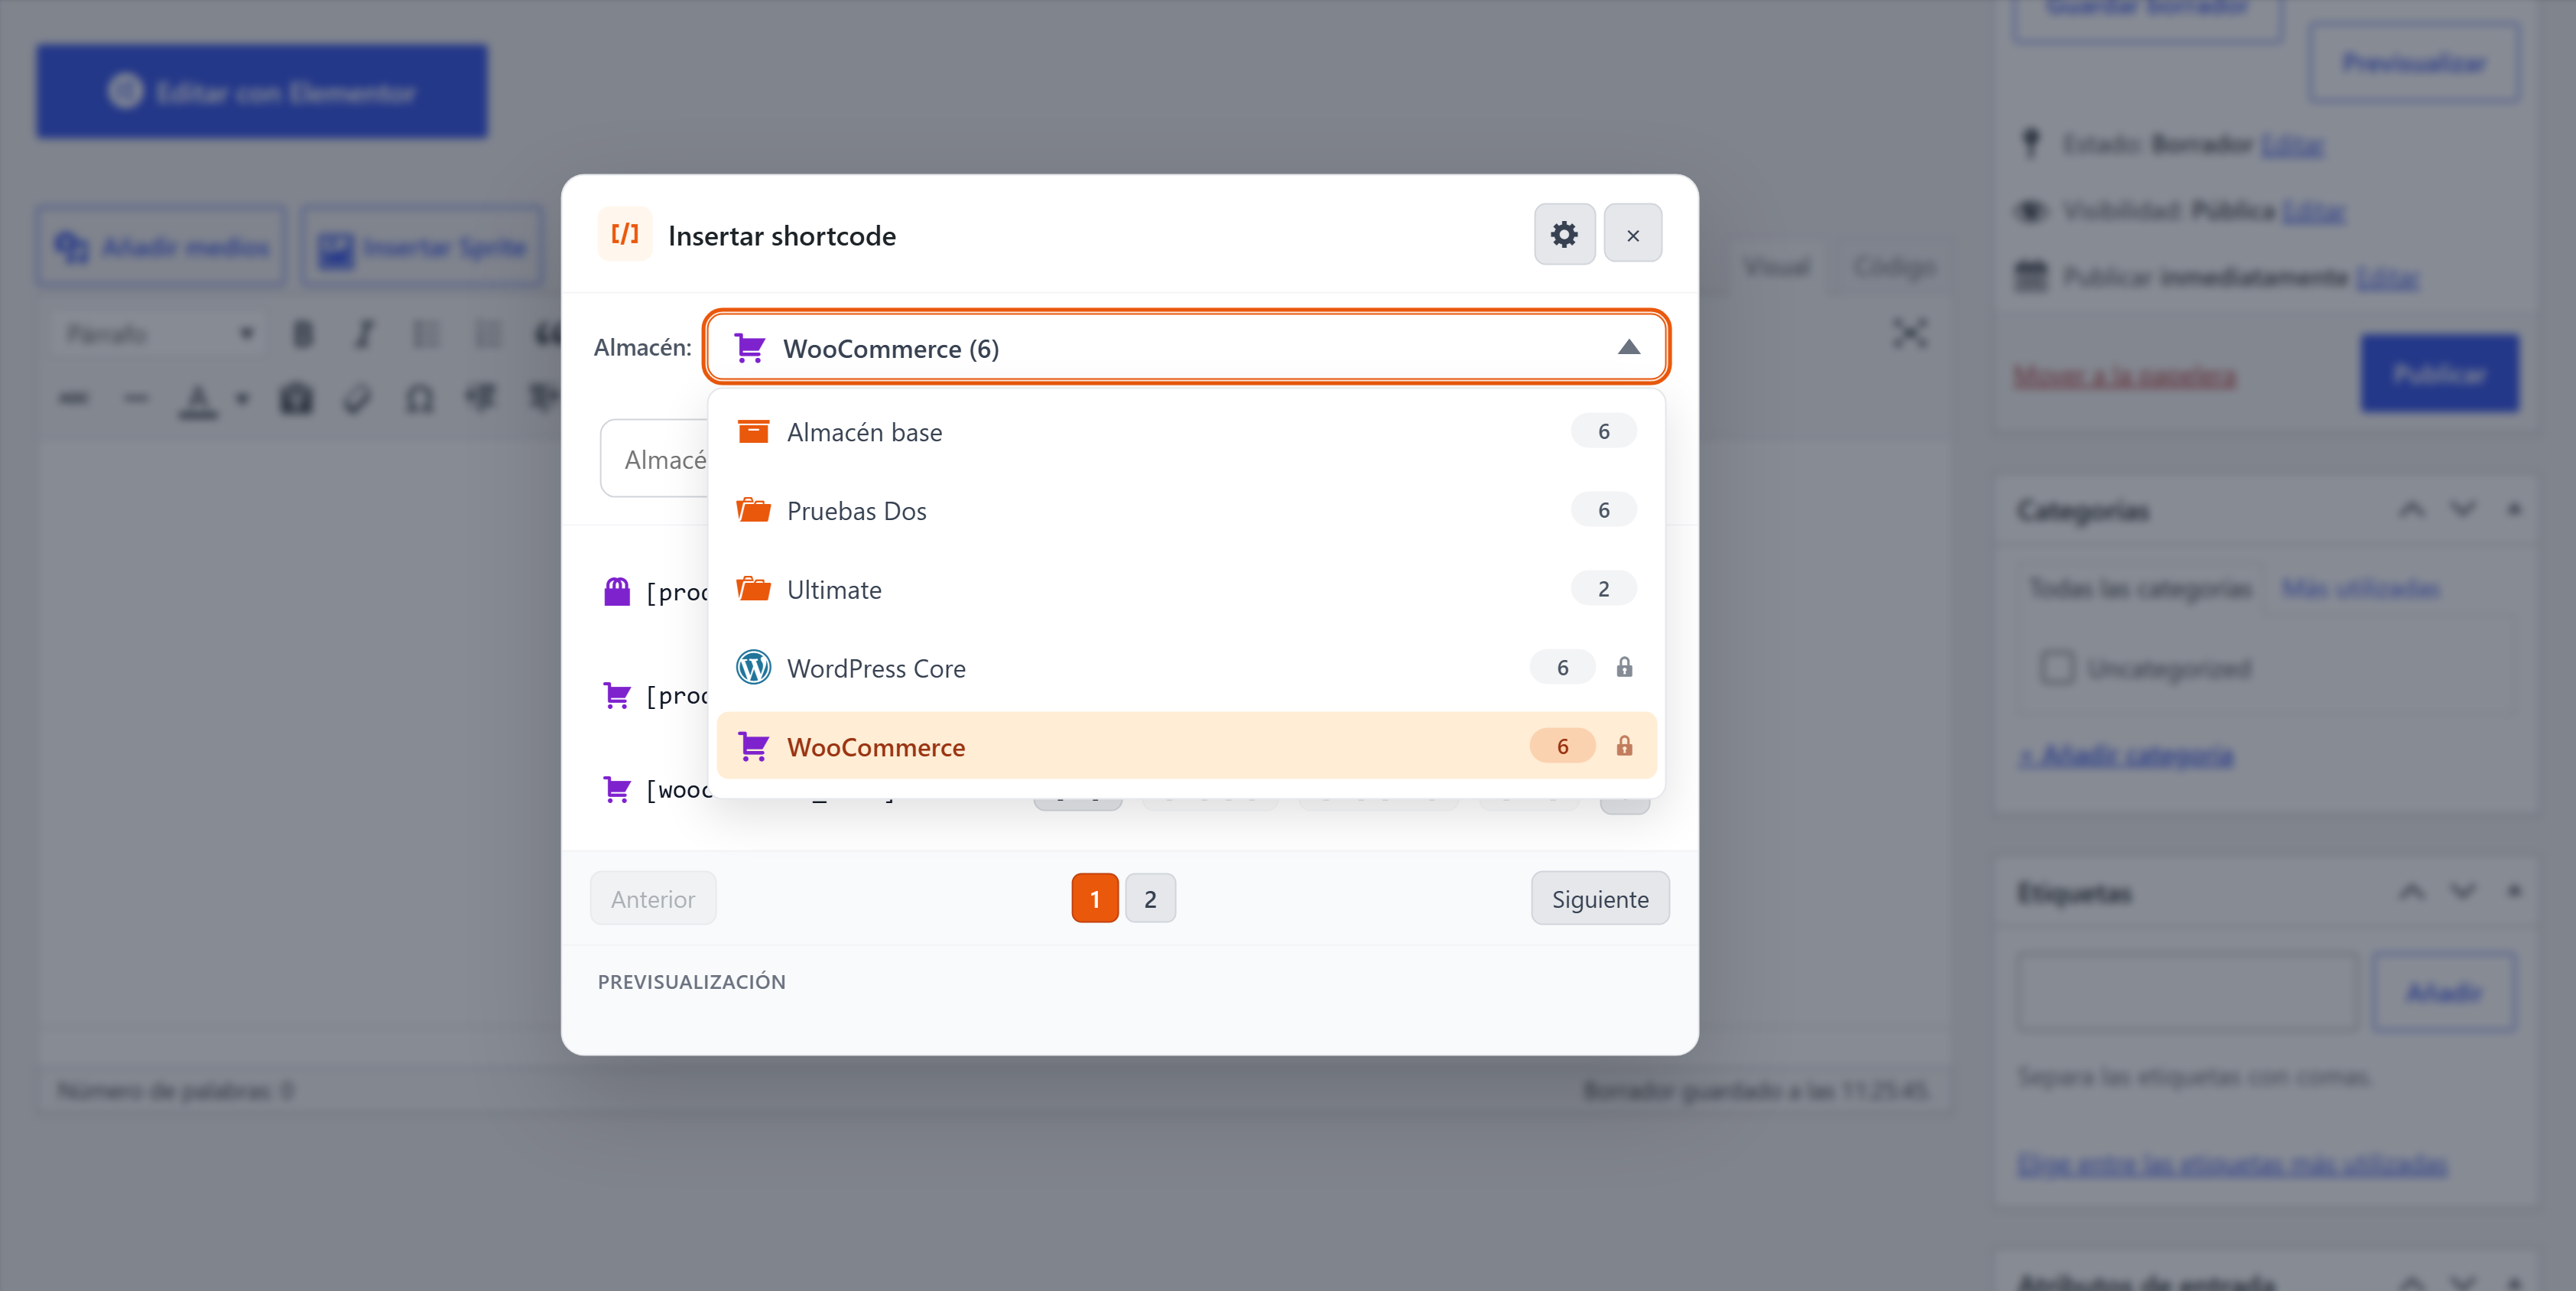Switch to Código editor tab
Screen dimensions: 2576x1291
coord(1893,267)
